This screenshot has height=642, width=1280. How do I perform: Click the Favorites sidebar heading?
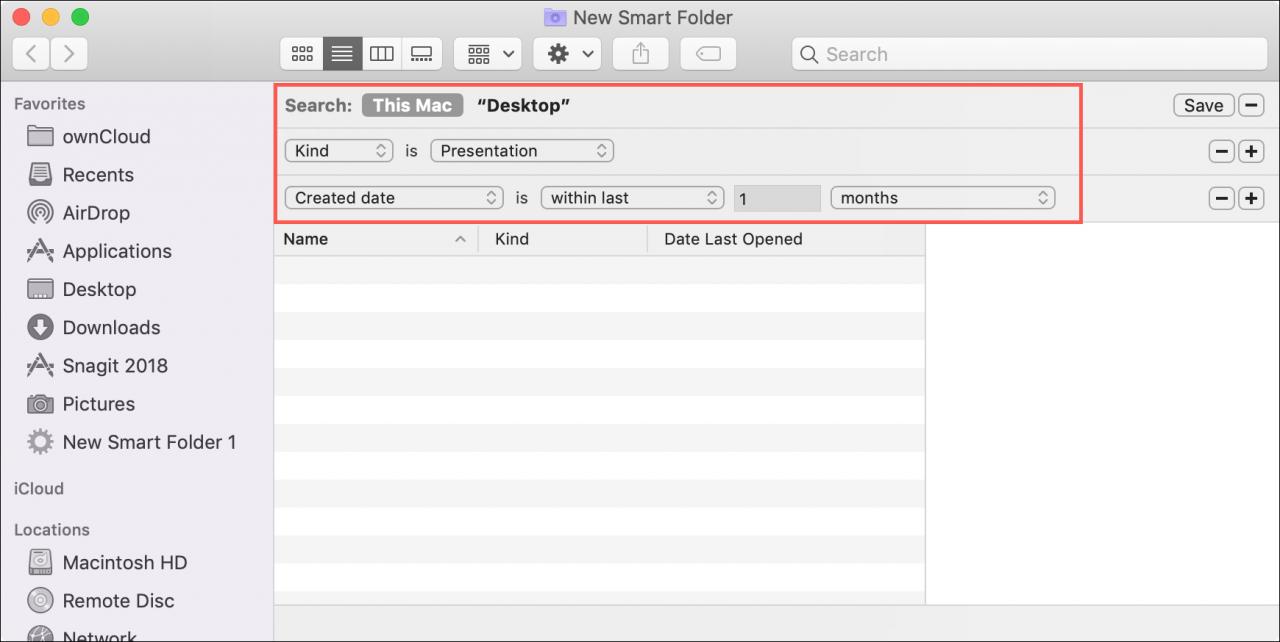pos(50,104)
